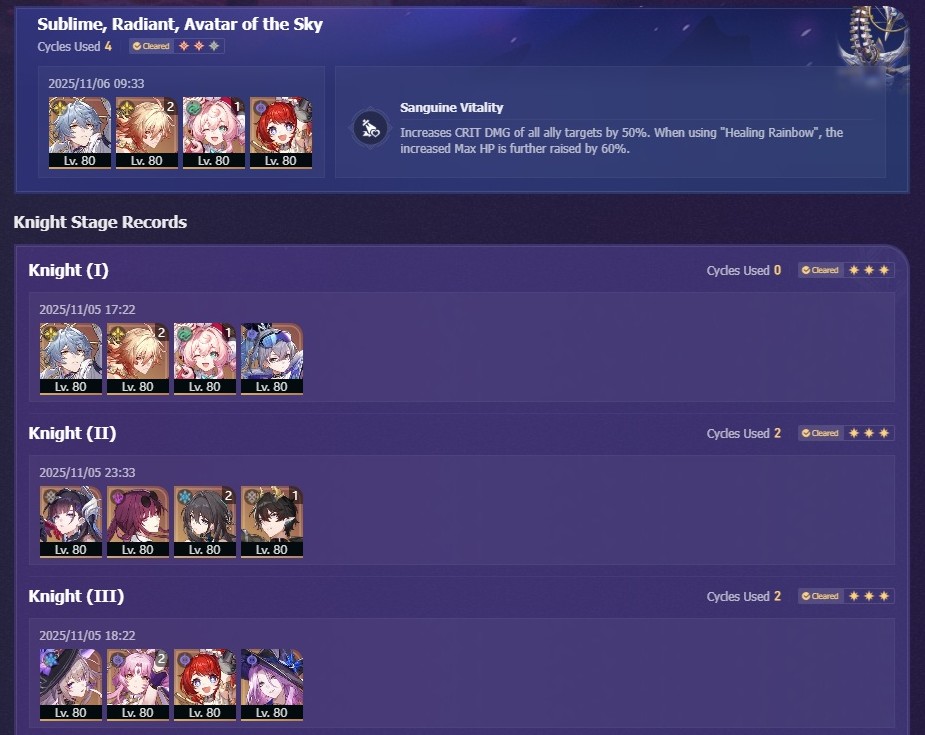The height and width of the screenshot is (735, 925).
Task: Select the first character portrait in Knight (II) team
Action: click(71, 521)
